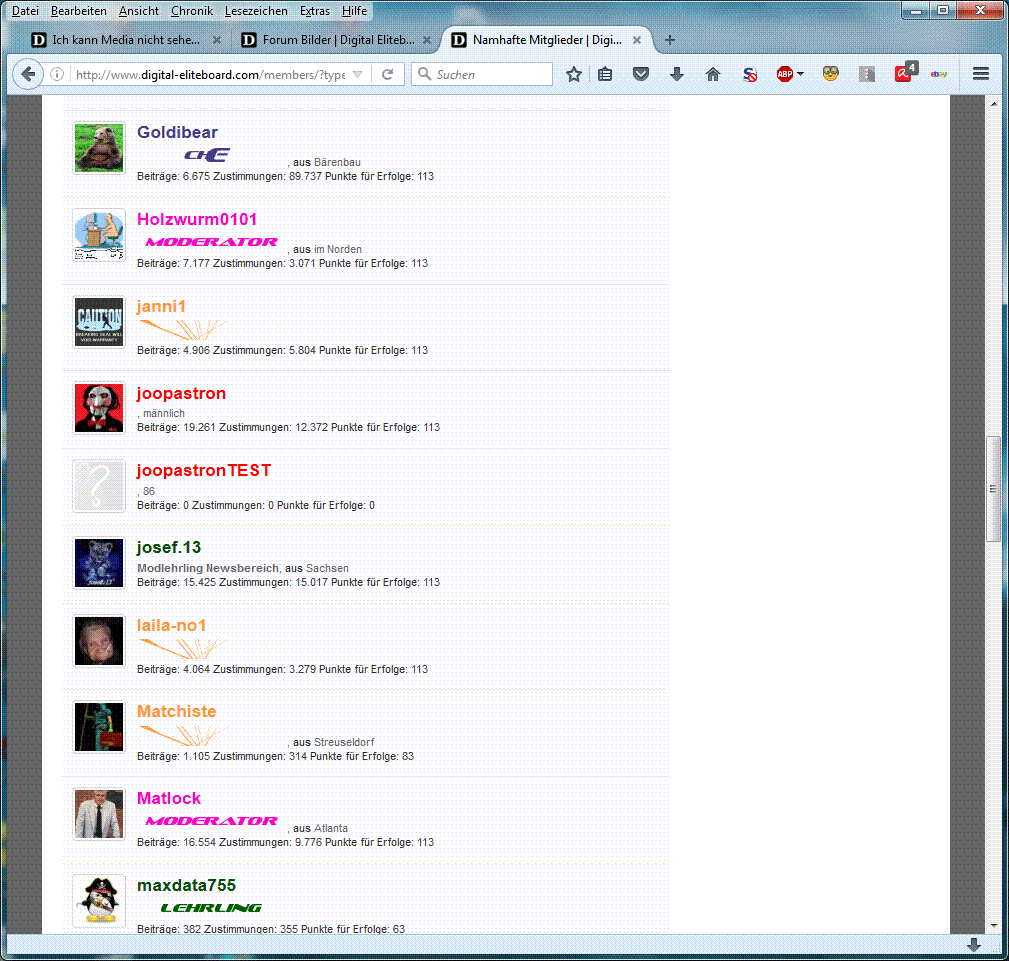1009x961 pixels.
Task: Click Holzwurm0101's MODERATOR badge
Action: tap(212, 242)
